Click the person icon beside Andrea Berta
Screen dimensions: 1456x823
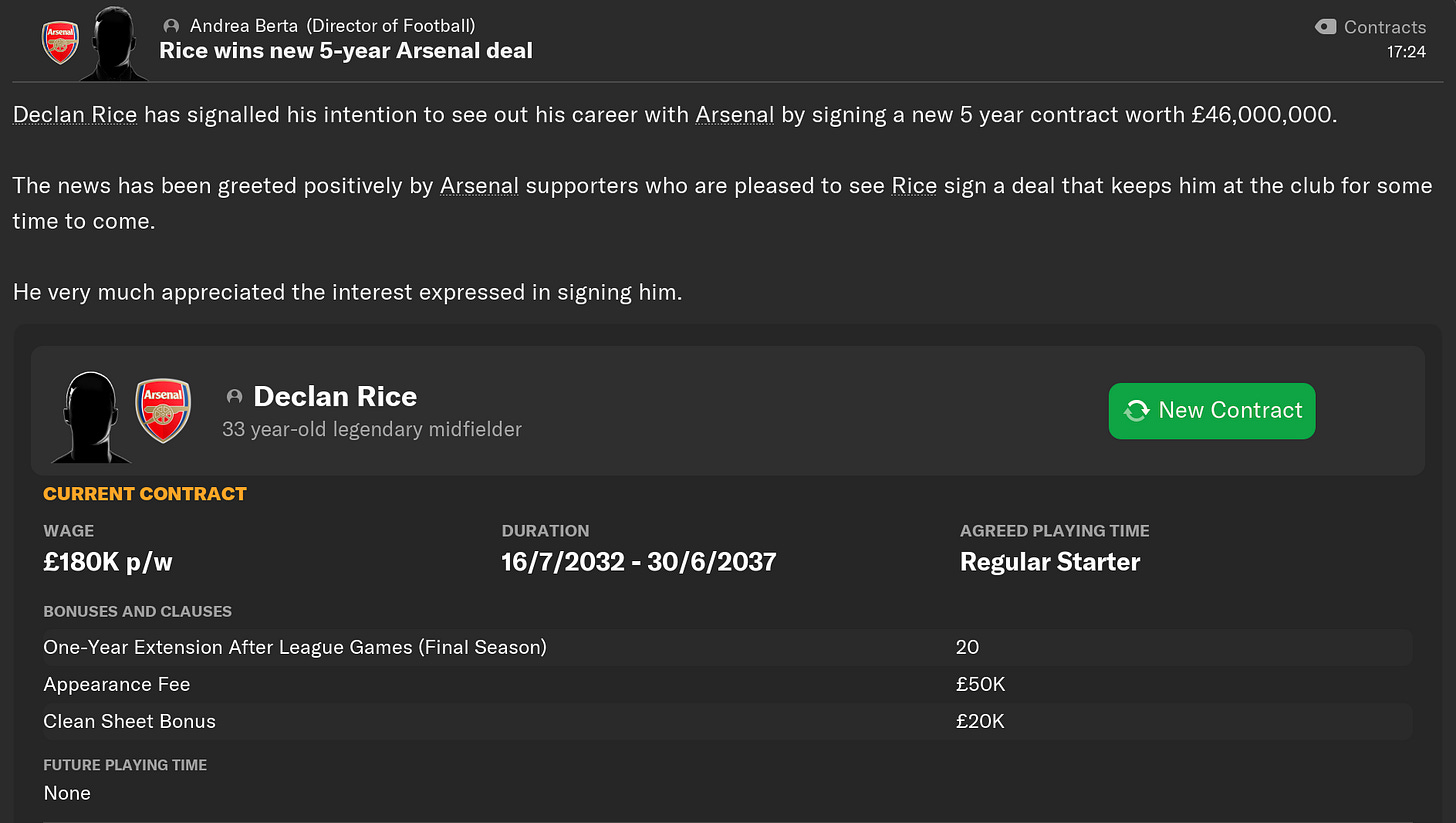[171, 26]
